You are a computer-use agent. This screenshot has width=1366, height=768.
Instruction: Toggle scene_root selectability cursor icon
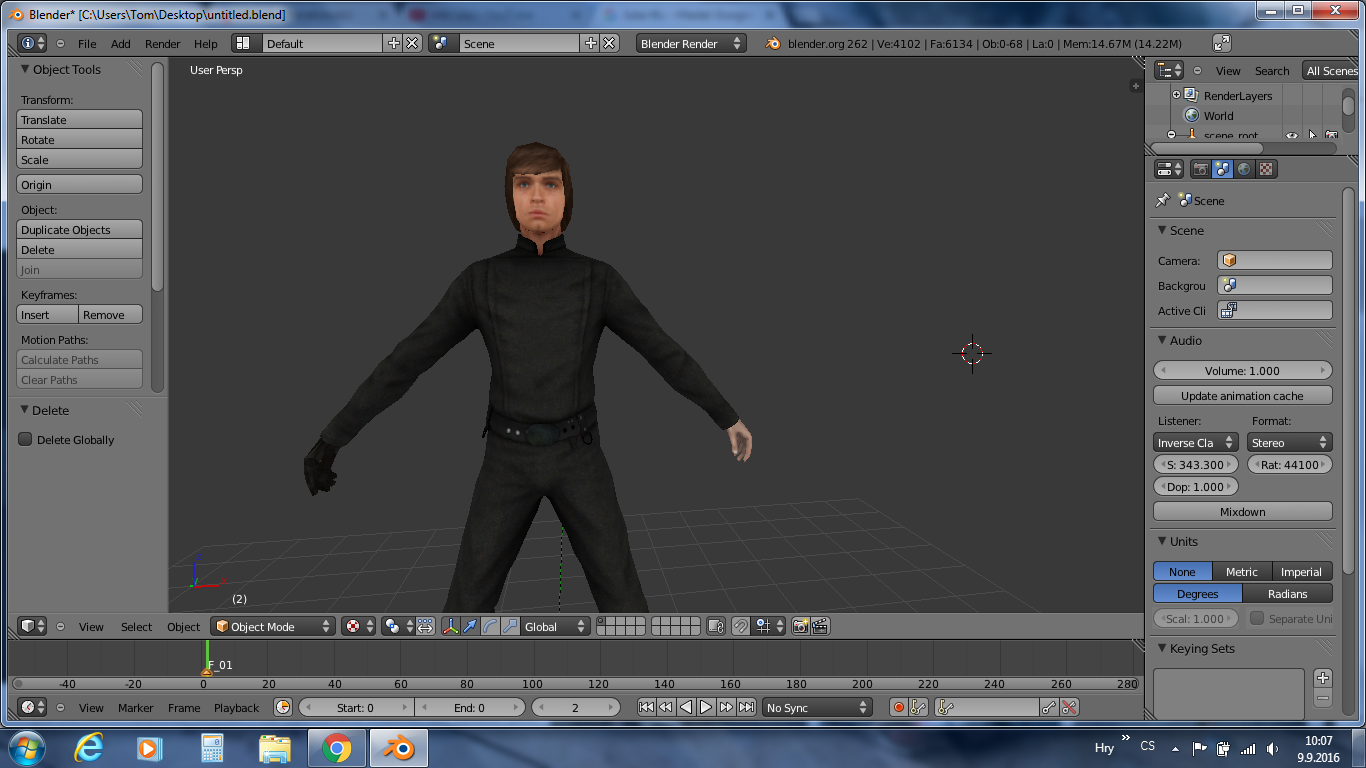1312,136
